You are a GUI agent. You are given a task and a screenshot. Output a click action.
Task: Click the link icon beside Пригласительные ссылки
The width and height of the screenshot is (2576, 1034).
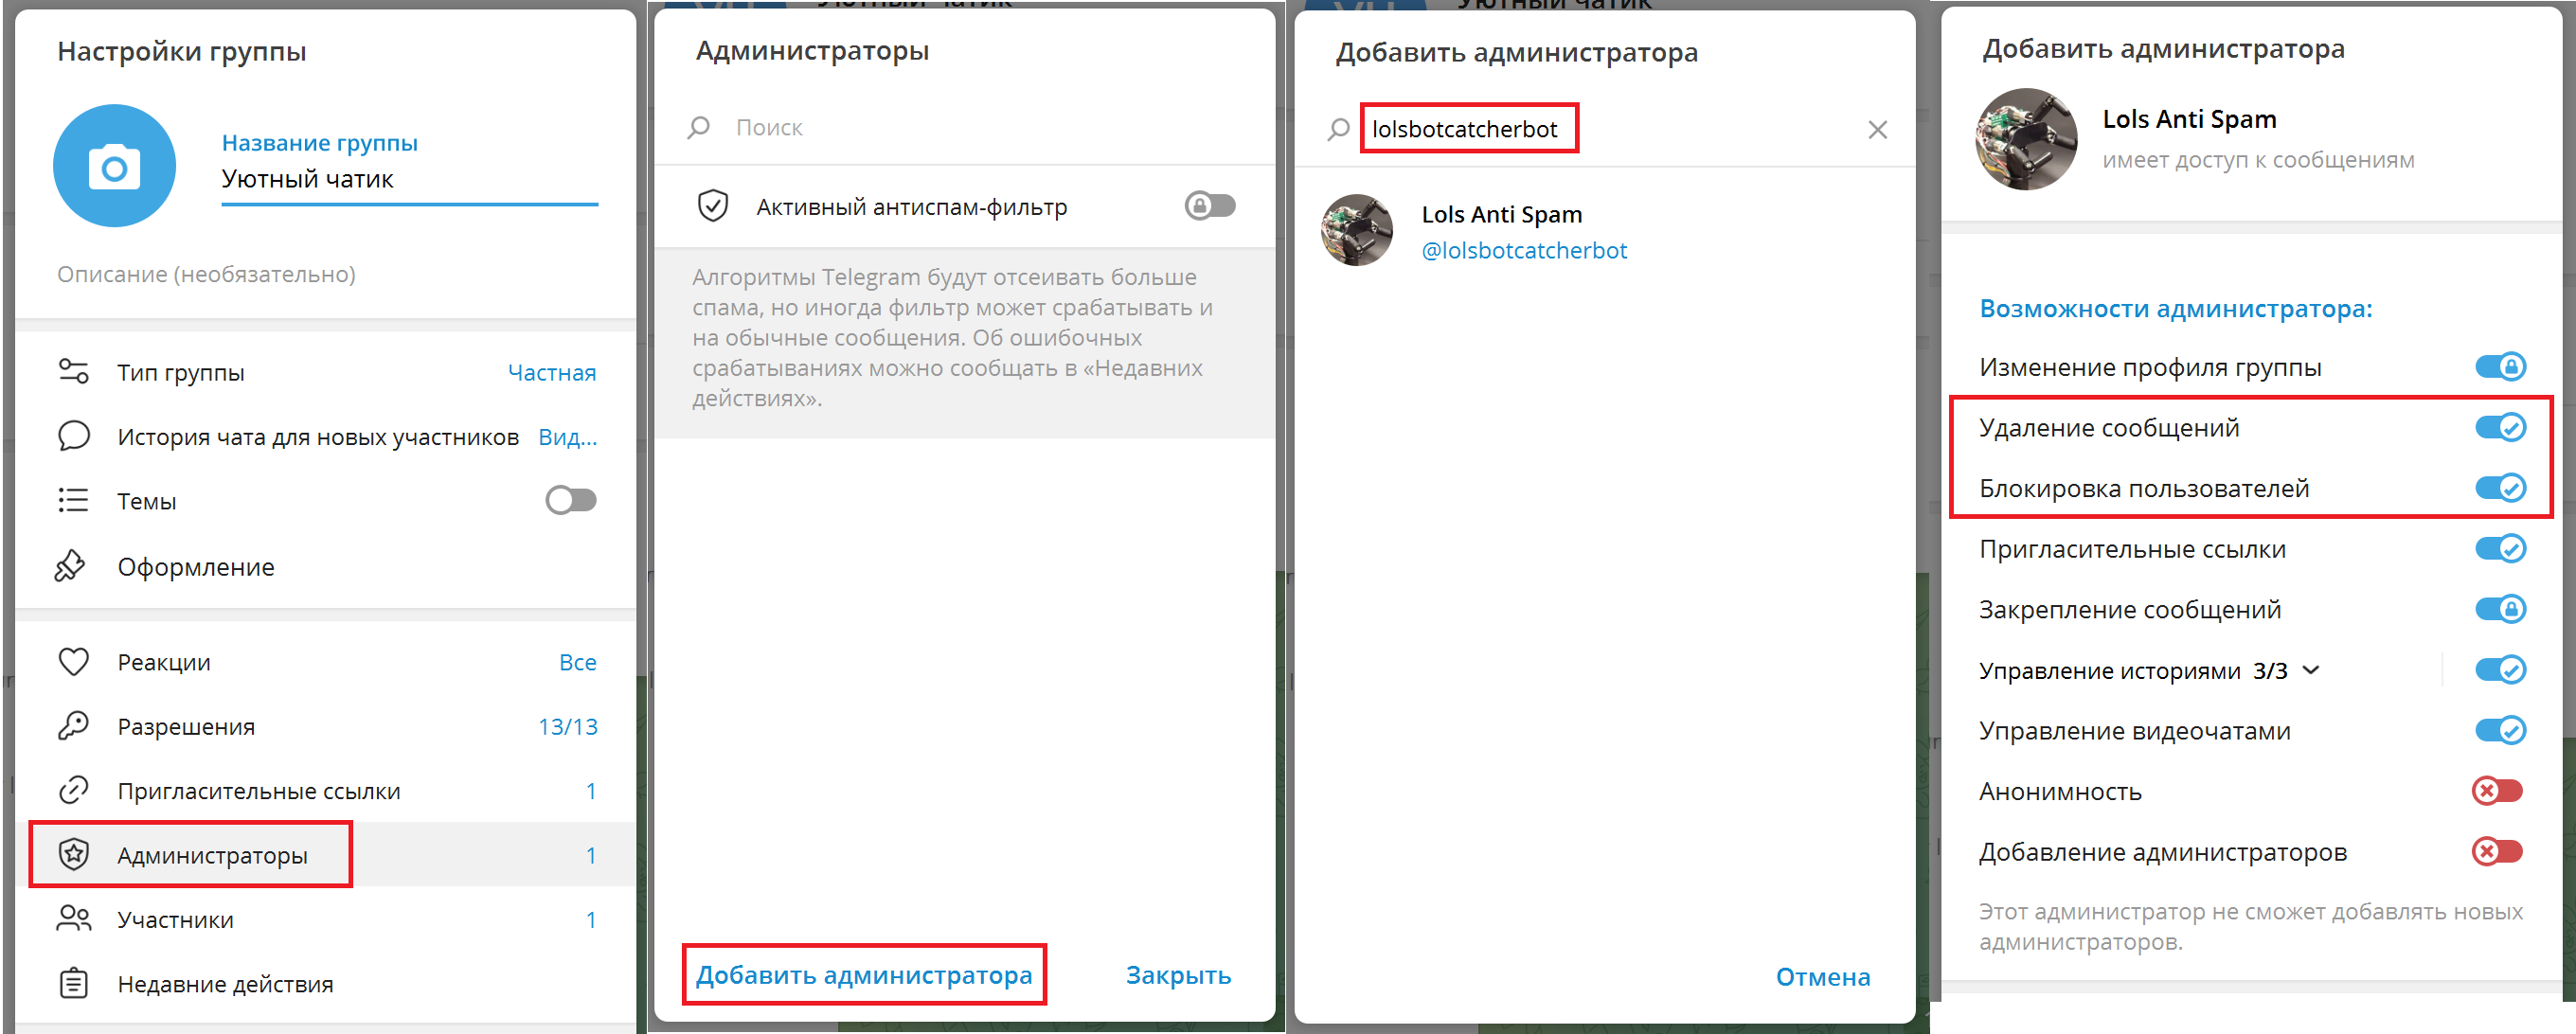[74, 790]
